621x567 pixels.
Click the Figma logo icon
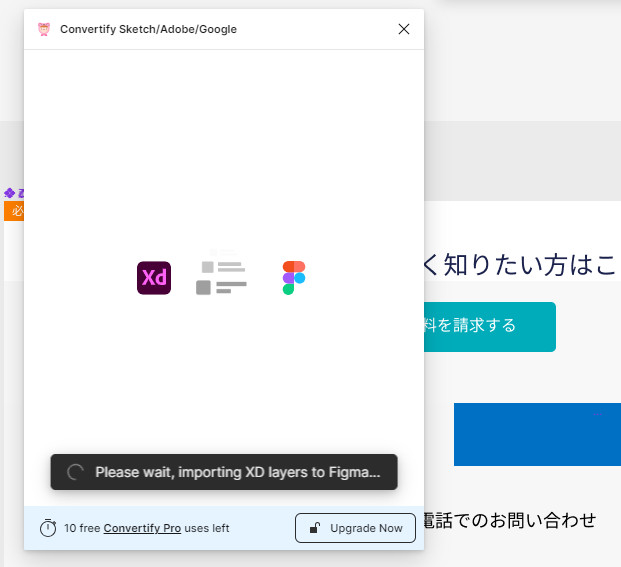294,278
